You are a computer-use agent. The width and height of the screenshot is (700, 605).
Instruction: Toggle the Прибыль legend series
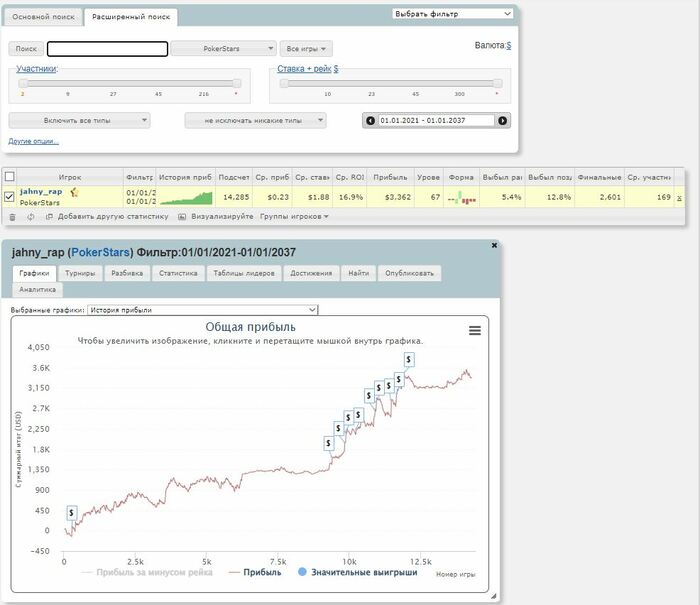[255, 572]
